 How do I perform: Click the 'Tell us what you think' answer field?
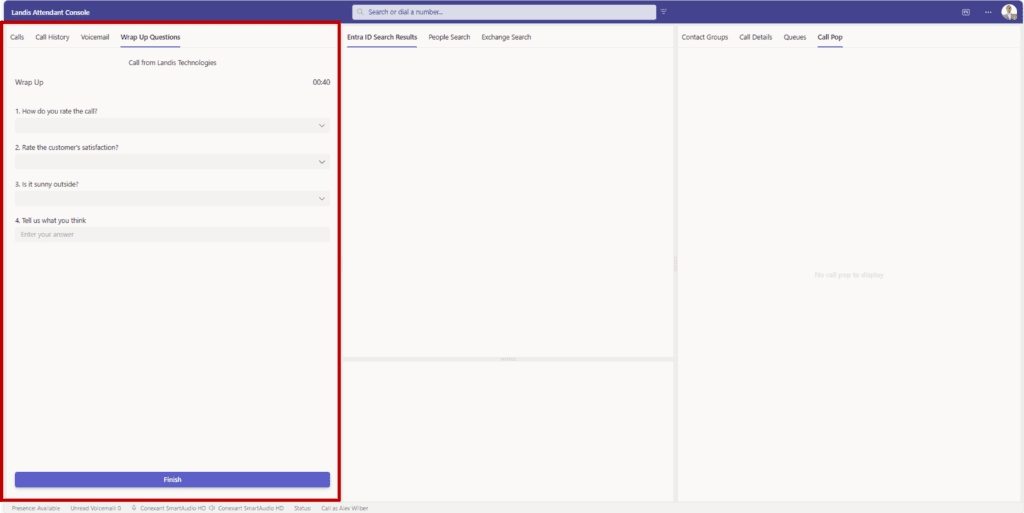click(x=172, y=235)
